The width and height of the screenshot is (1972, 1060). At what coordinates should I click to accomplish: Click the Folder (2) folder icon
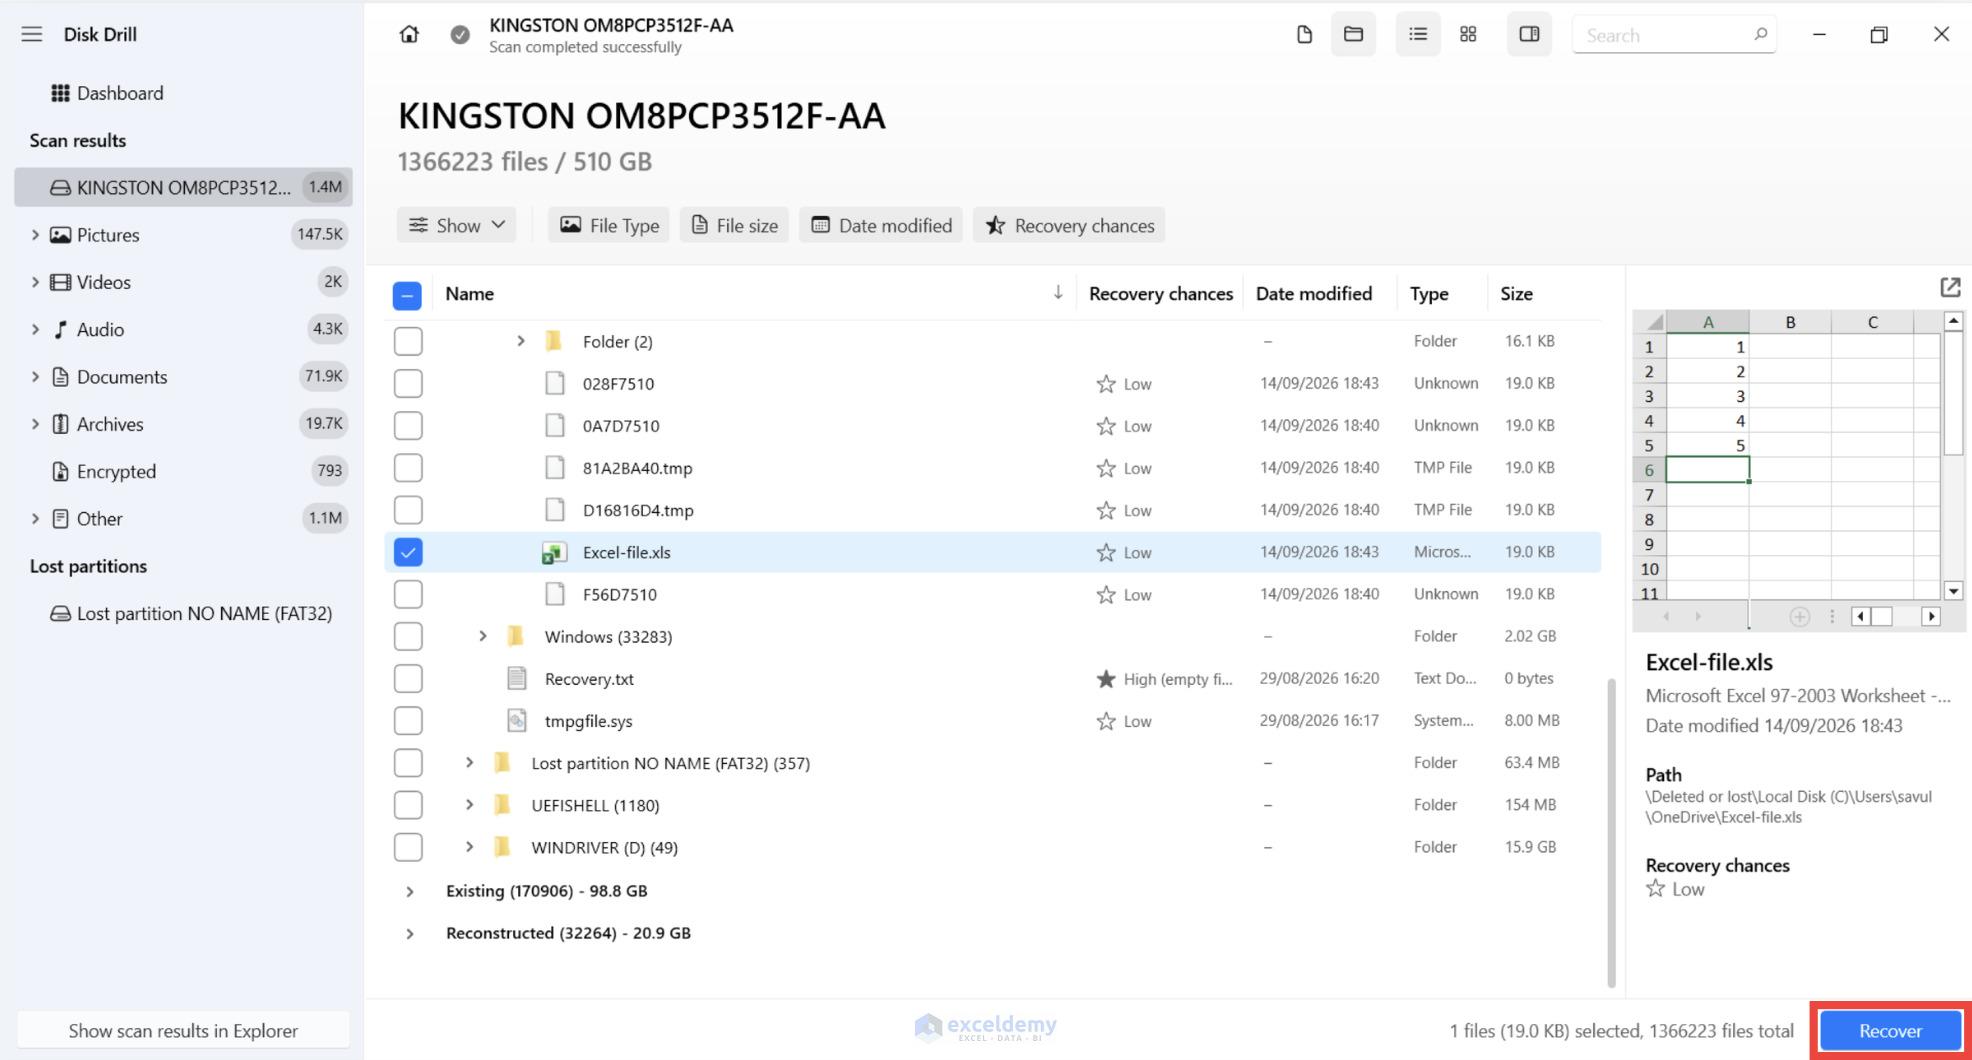pos(554,341)
